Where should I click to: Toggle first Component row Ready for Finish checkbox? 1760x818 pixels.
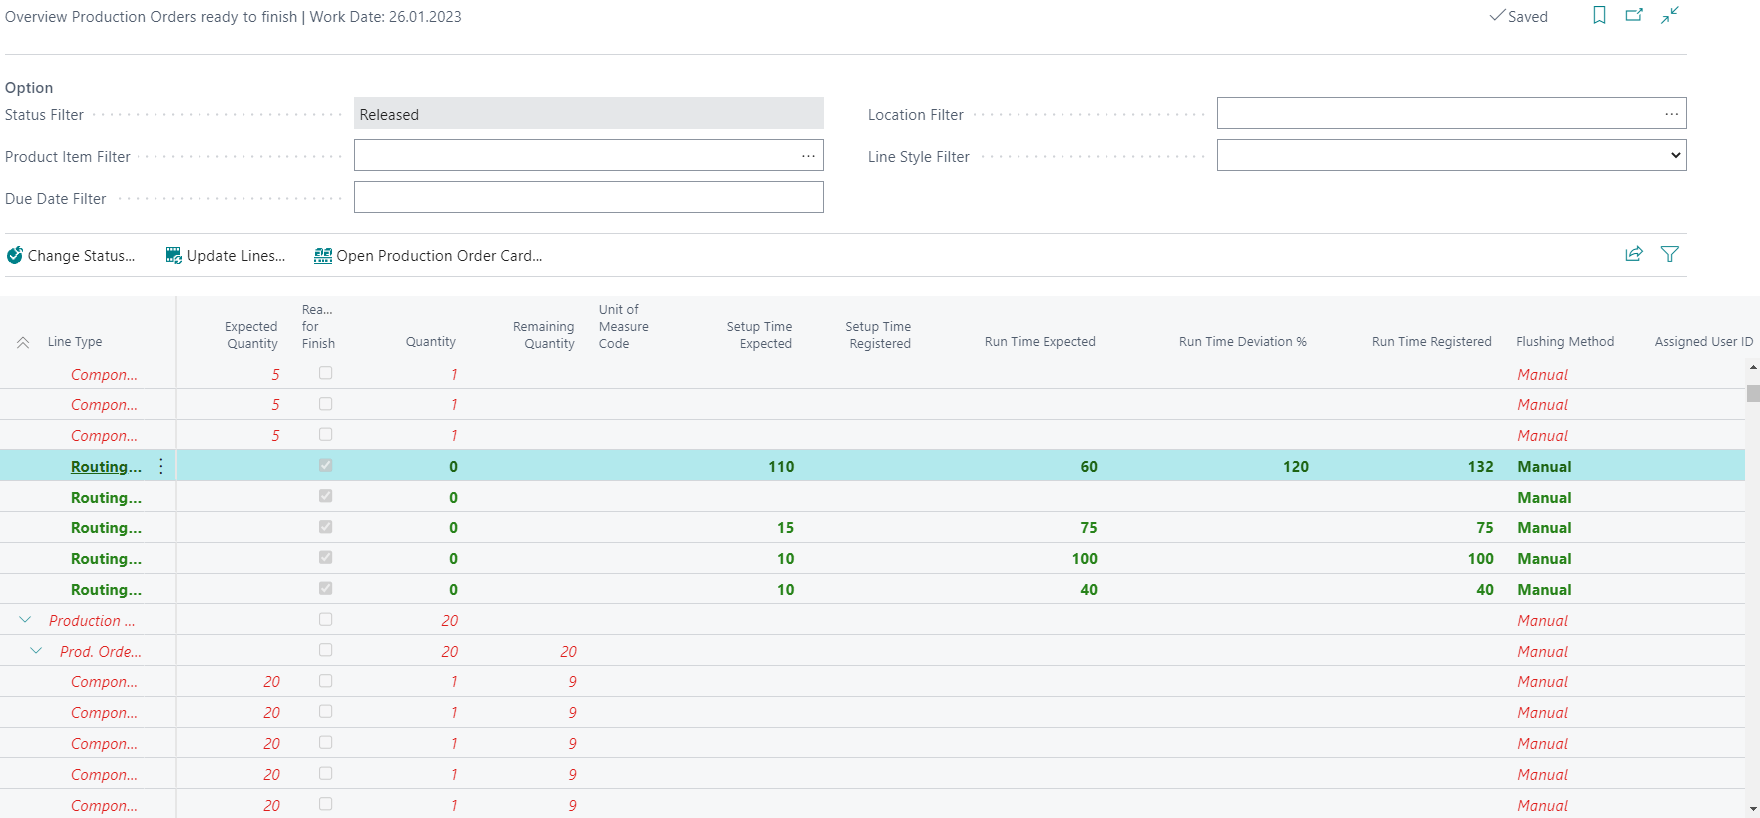[x=325, y=373]
